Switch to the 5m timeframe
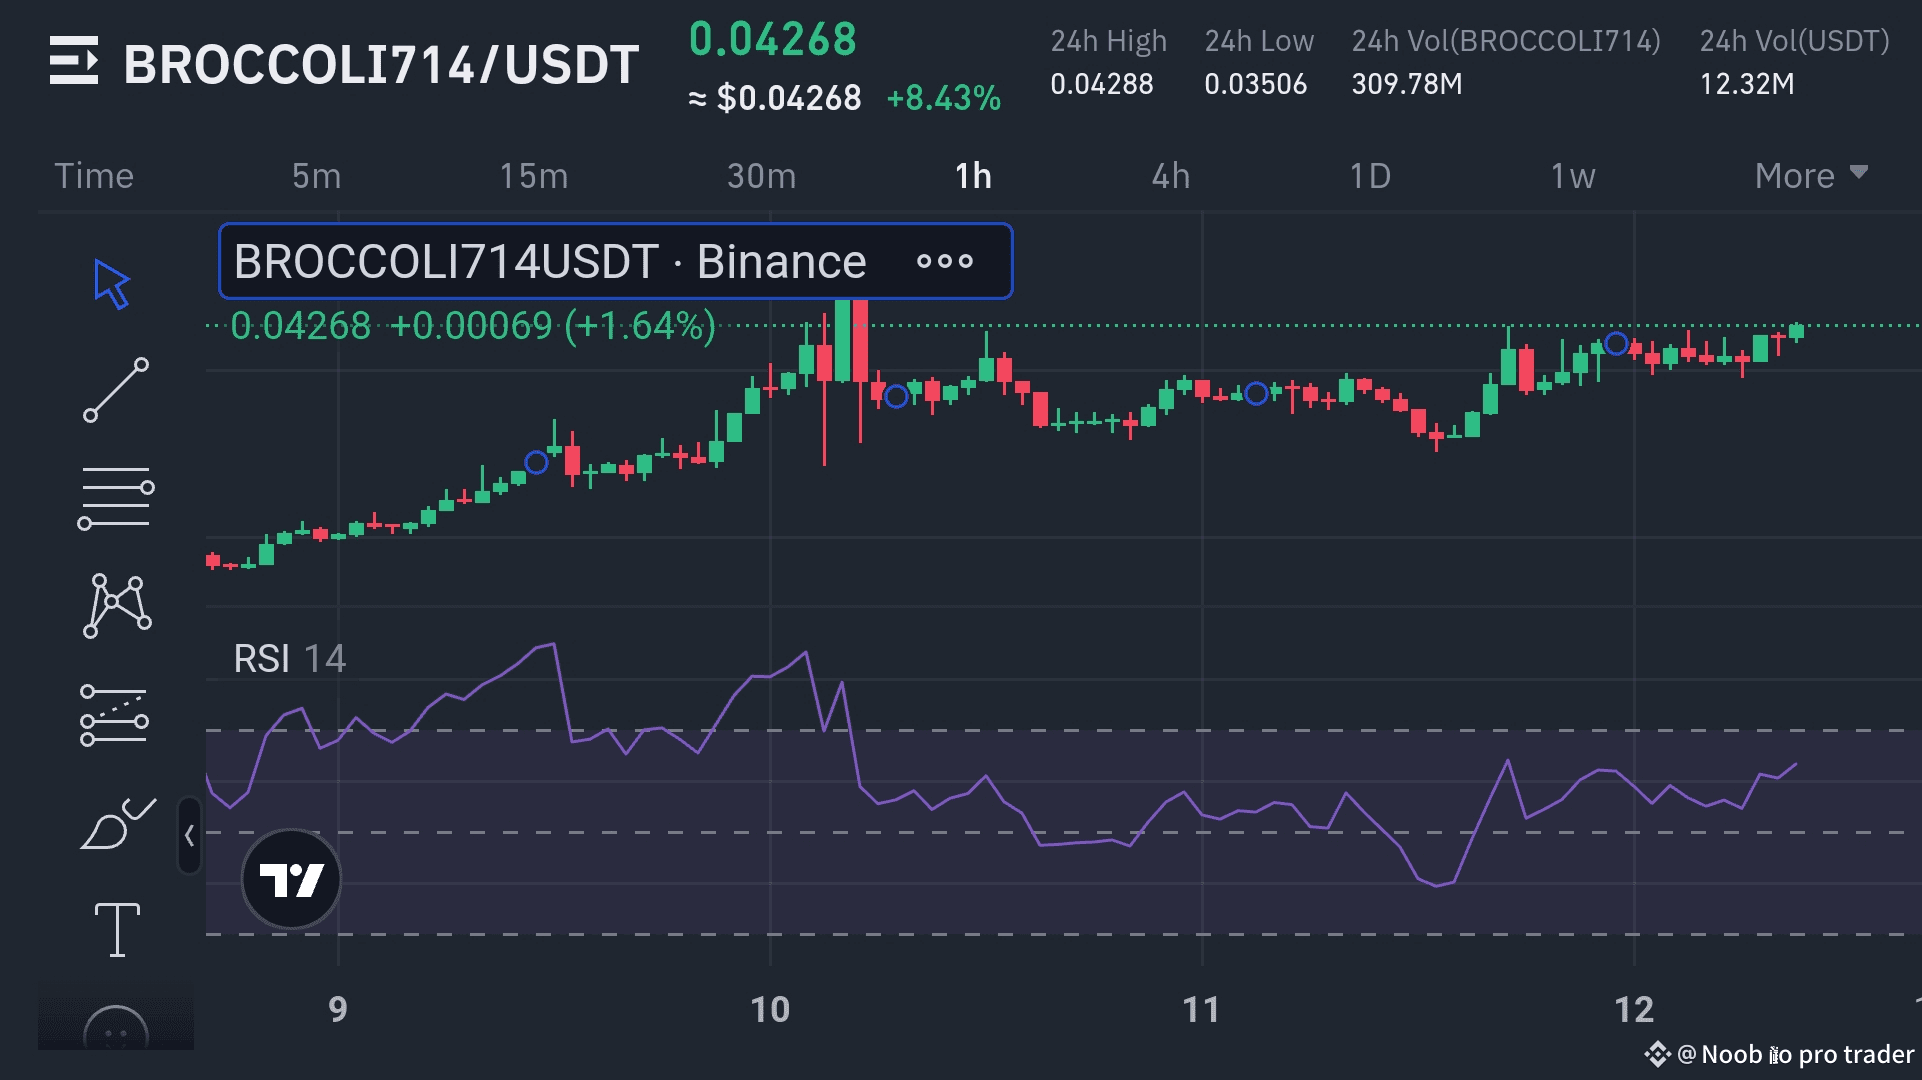The image size is (1922, 1080). 316,176
